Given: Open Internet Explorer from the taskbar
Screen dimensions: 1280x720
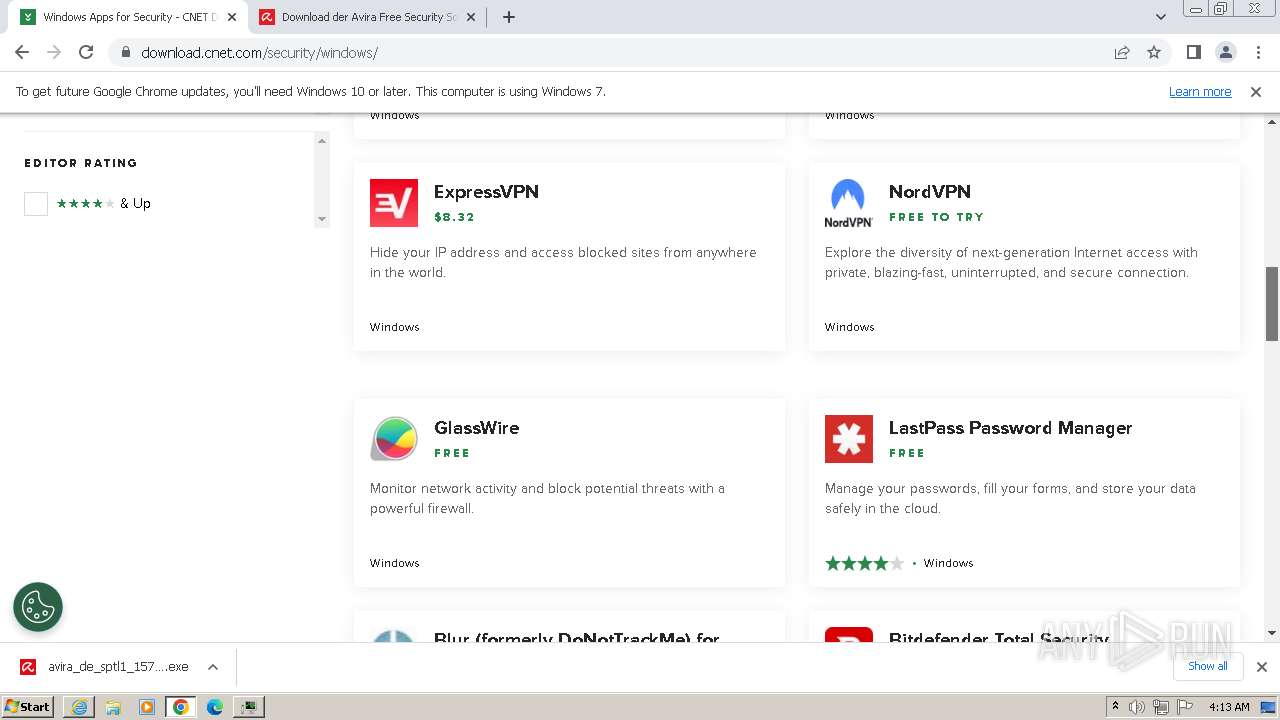Looking at the screenshot, I should (x=79, y=707).
